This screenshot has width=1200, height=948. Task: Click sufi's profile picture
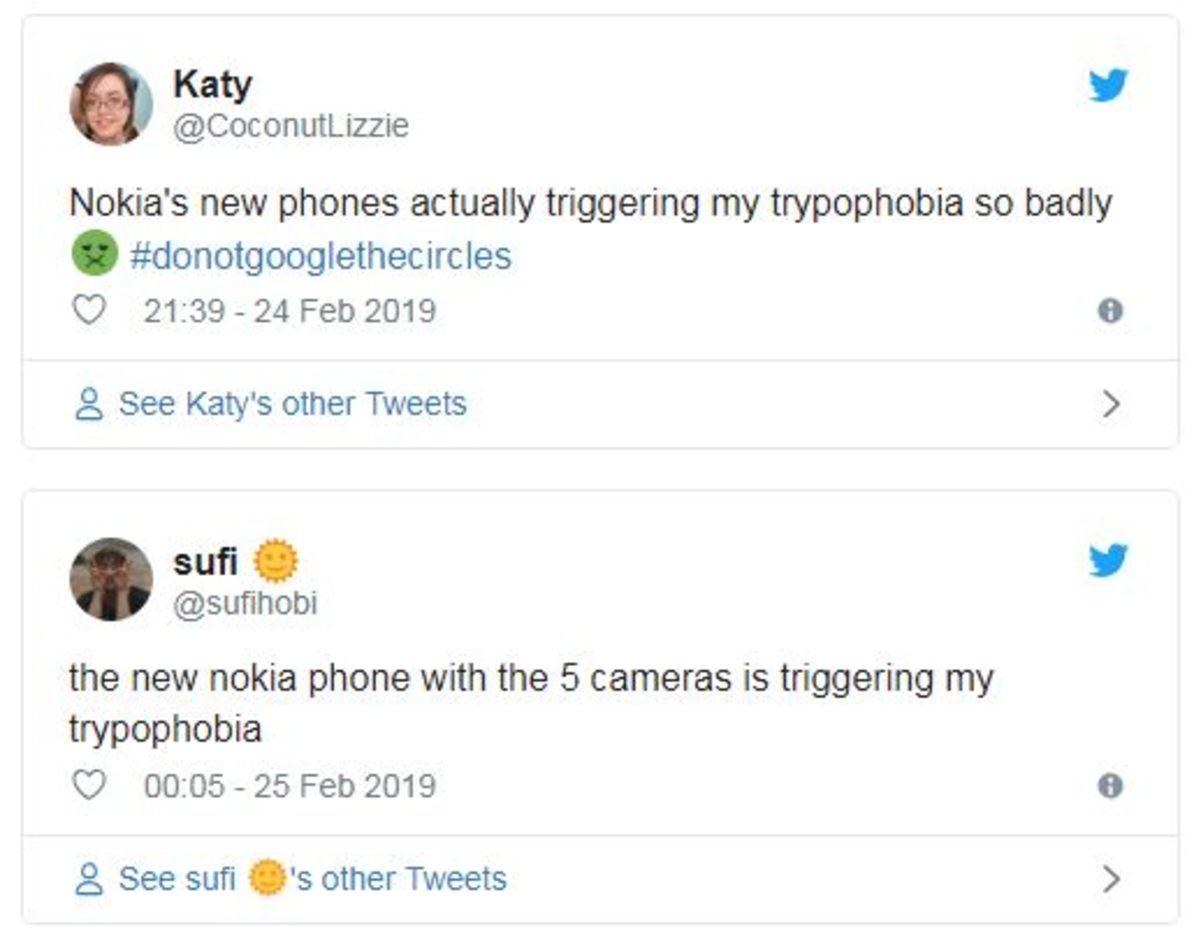point(111,579)
